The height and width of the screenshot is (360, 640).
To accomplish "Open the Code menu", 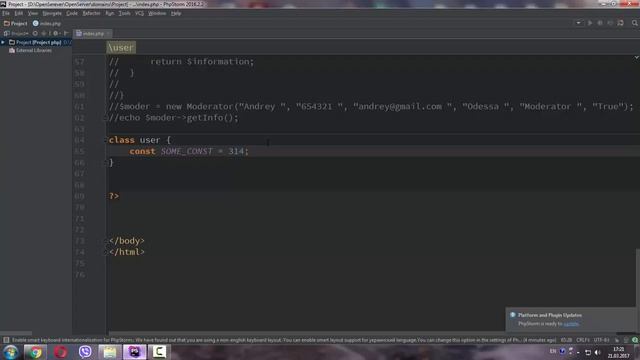I will (x=72, y=13).
